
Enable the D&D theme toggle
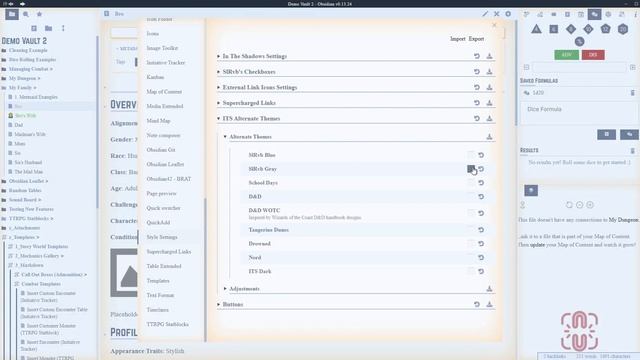[x=471, y=197]
